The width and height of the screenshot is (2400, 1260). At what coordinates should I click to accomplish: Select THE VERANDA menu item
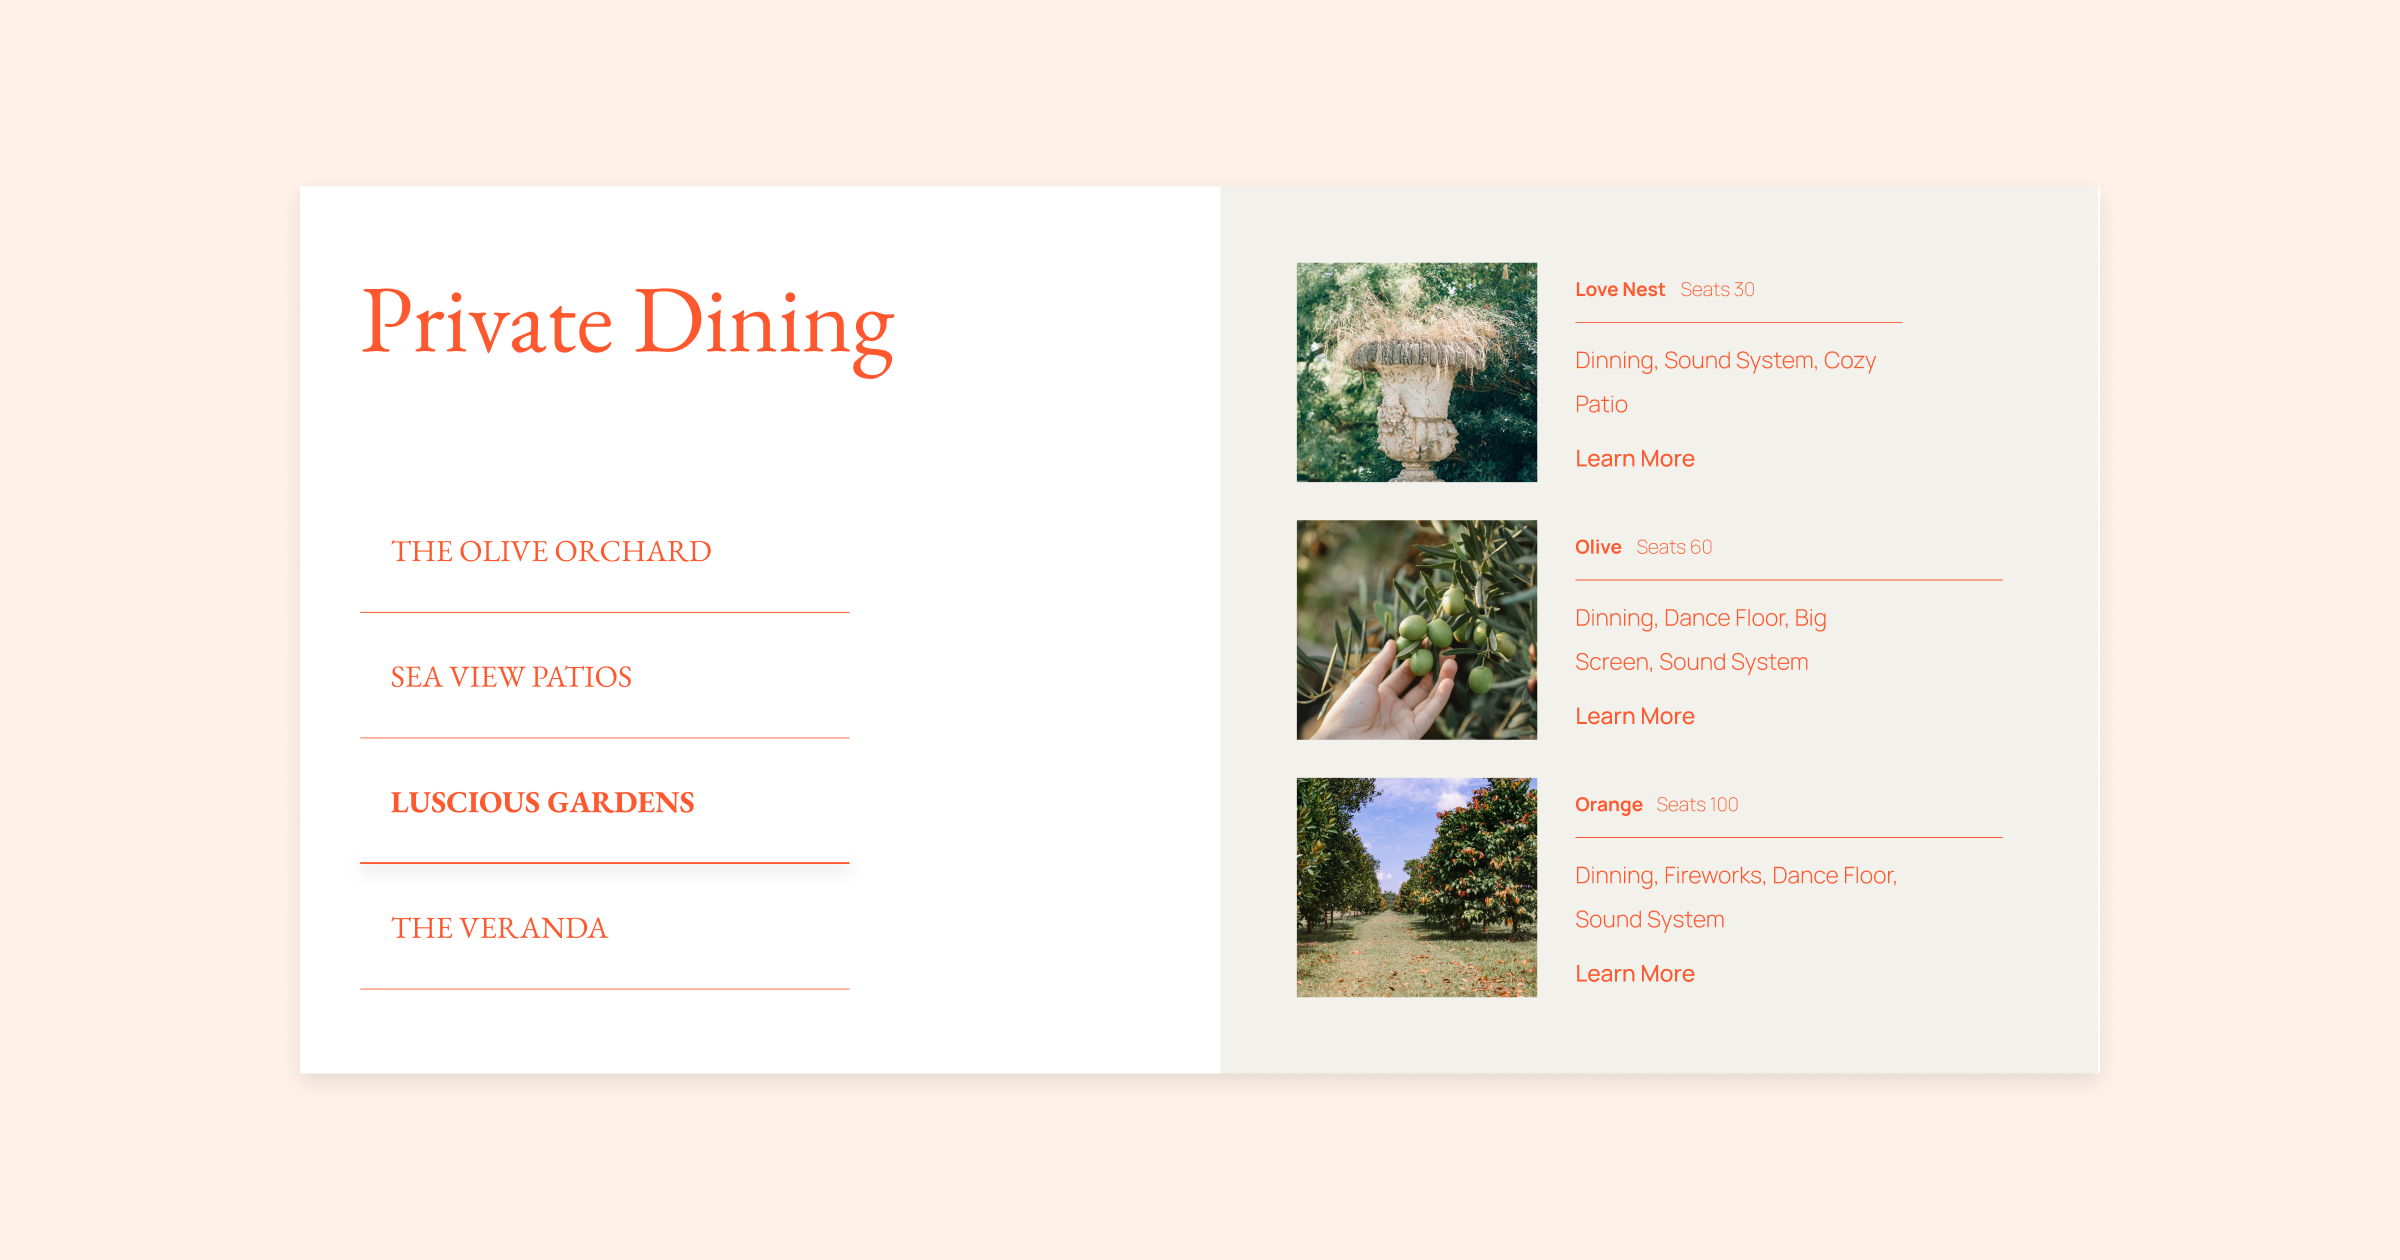[x=498, y=927]
